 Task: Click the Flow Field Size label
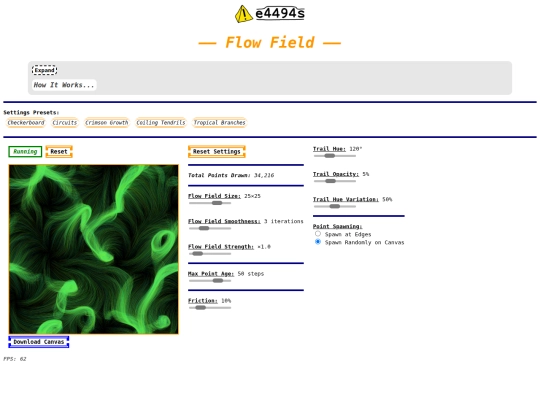(x=214, y=196)
